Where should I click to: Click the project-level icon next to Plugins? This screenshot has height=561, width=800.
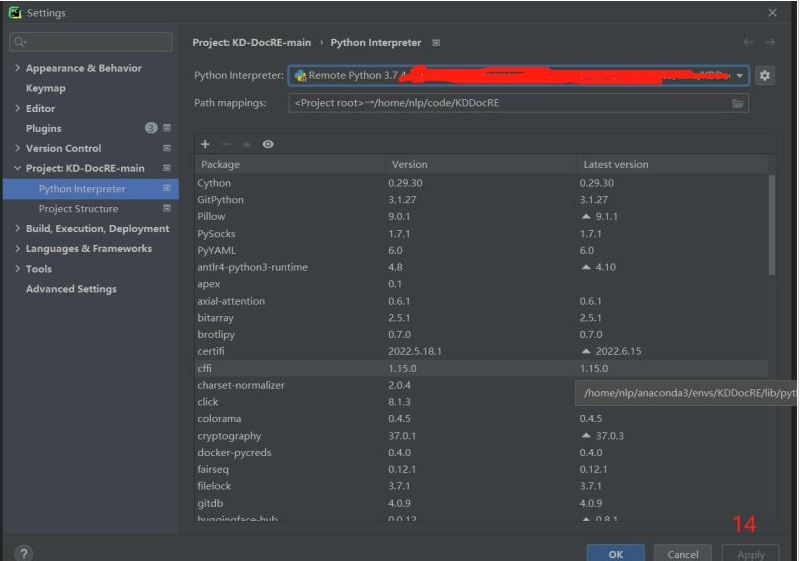pyautogui.click(x=167, y=128)
